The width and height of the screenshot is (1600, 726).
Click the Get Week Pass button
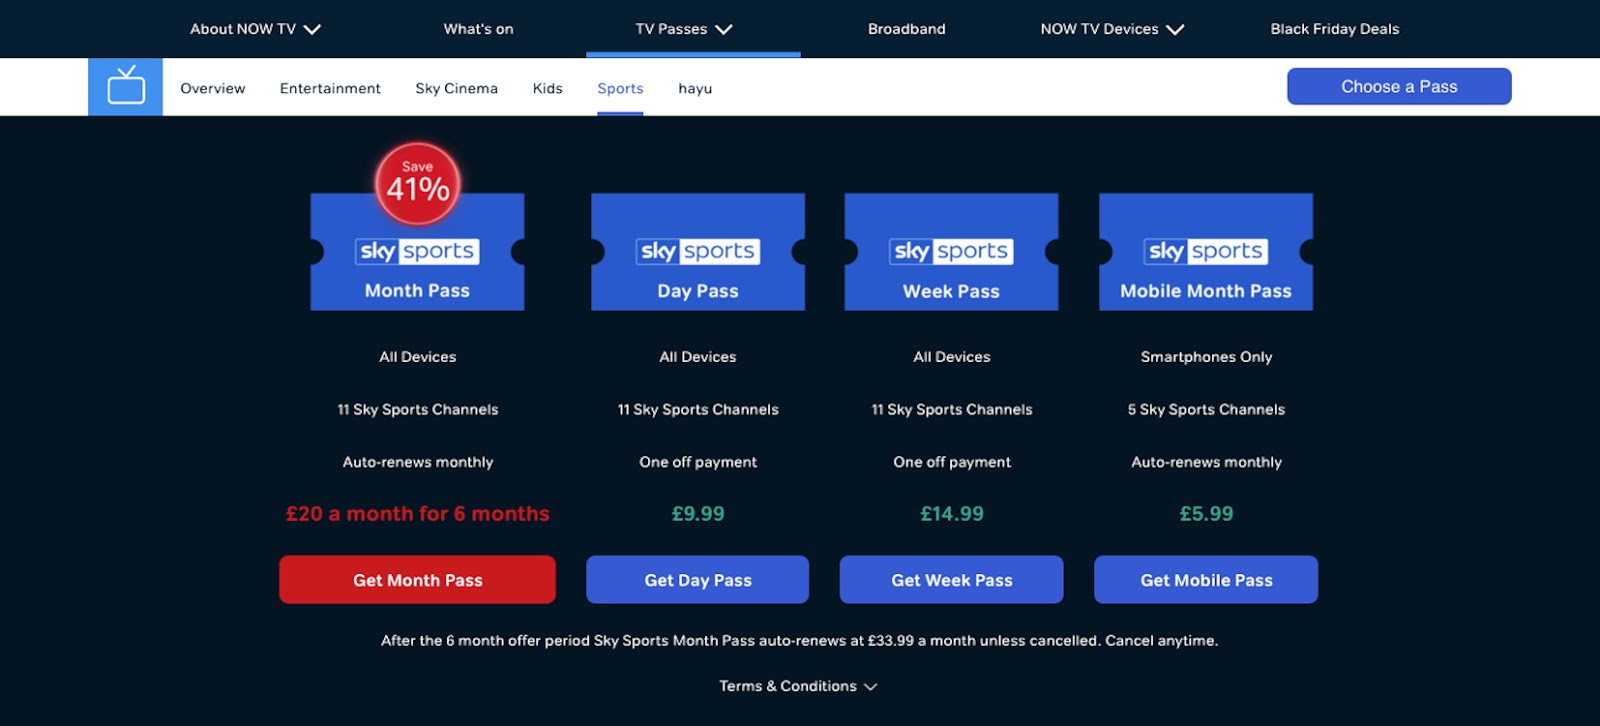[x=952, y=580]
